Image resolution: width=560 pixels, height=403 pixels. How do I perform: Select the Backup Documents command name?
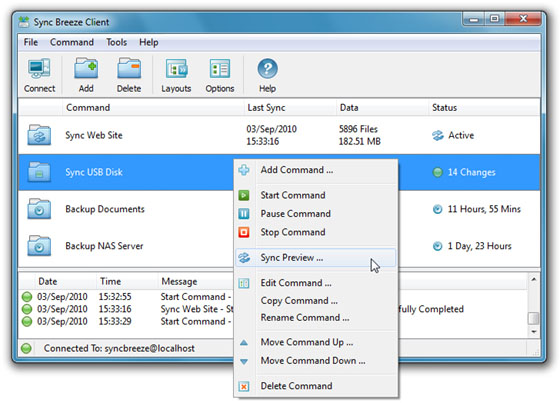click(105, 209)
